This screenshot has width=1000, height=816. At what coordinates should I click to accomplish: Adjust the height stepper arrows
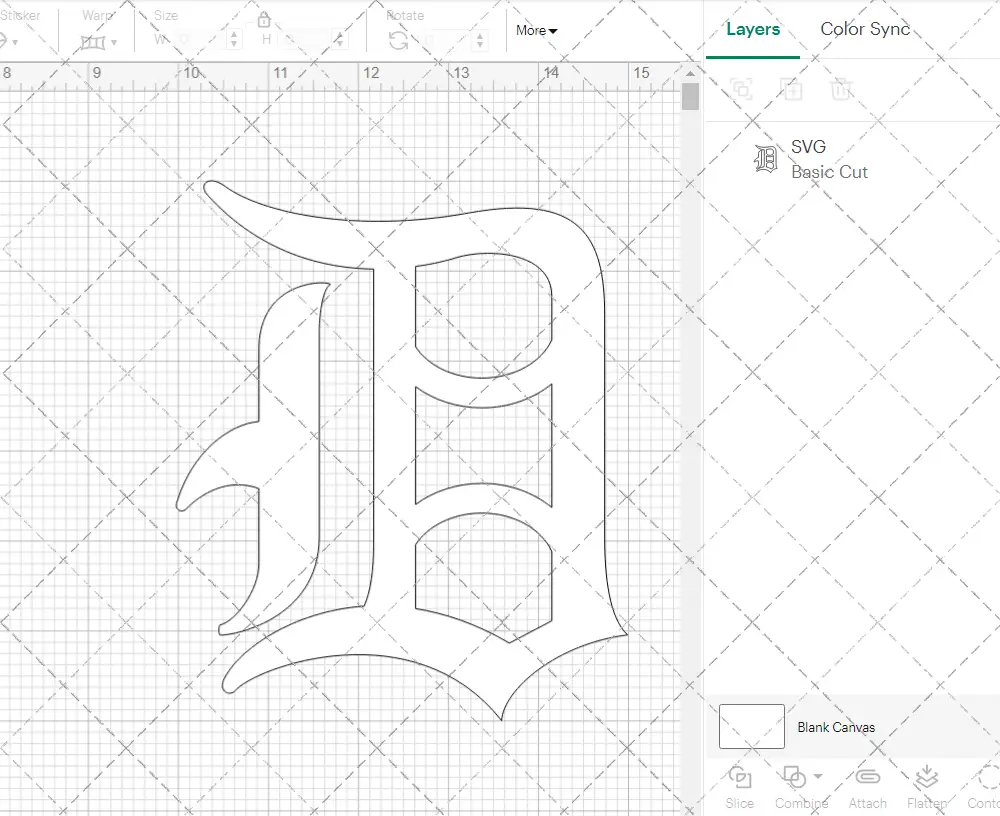coord(340,40)
